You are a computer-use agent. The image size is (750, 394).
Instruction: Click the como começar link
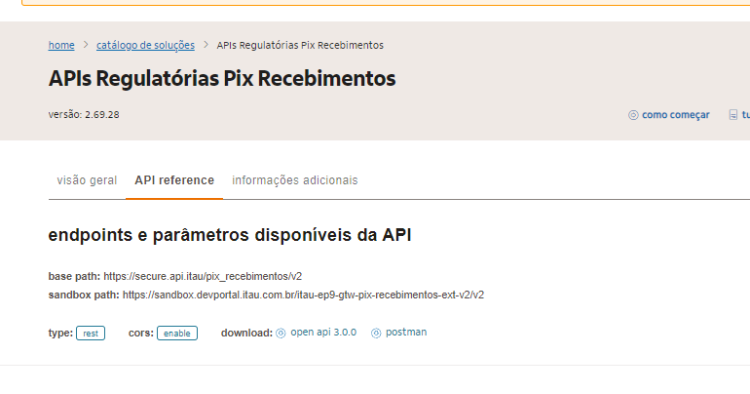click(x=675, y=115)
